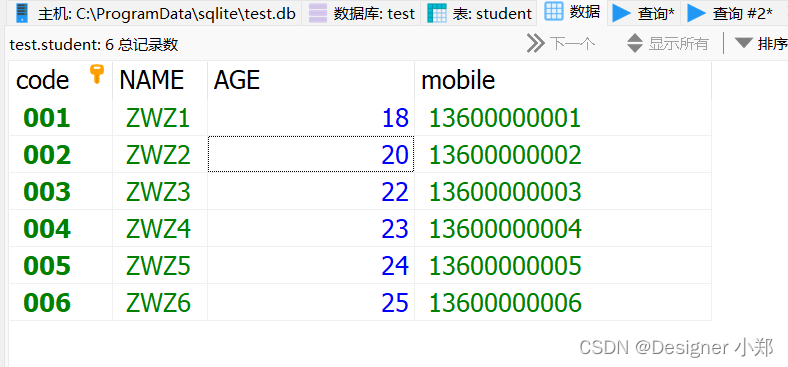Click the age cell with value 22
This screenshot has height=367, width=788.
click(311, 192)
